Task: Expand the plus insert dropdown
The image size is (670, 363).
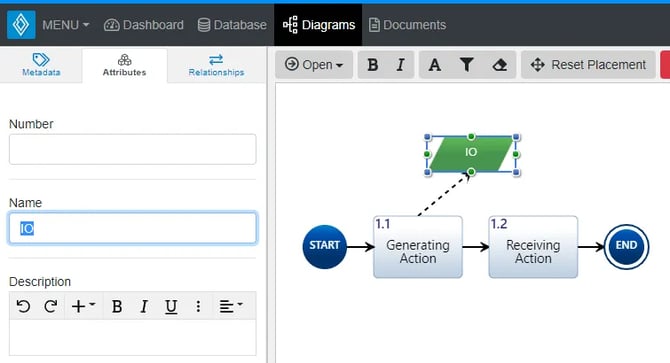Action: click(x=84, y=306)
